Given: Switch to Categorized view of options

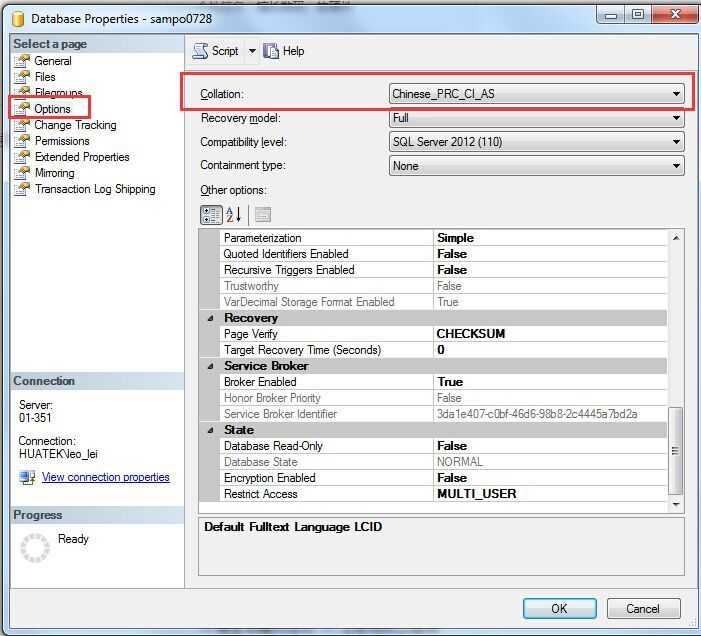Looking at the screenshot, I should click(211, 215).
